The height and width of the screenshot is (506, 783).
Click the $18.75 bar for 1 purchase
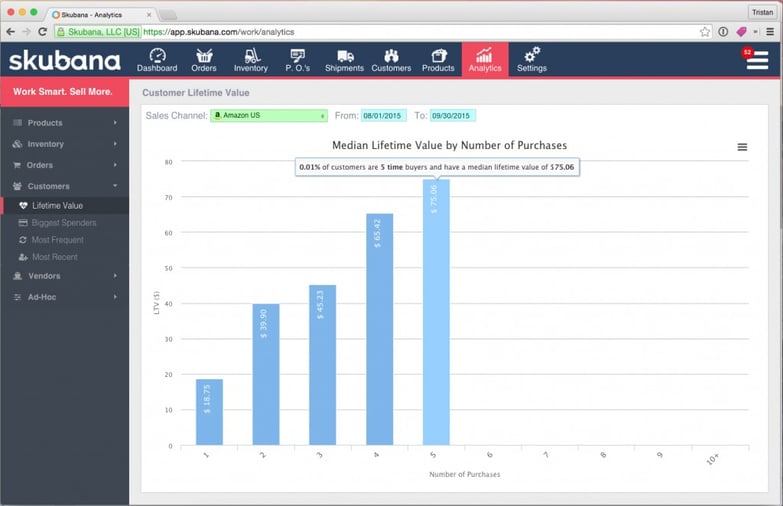point(209,412)
